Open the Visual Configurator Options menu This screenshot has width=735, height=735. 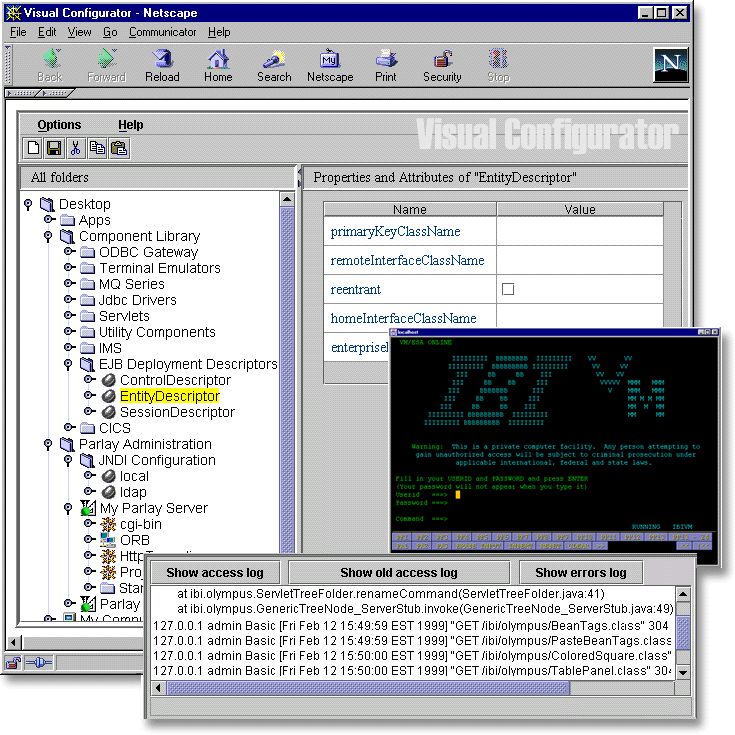[59, 125]
